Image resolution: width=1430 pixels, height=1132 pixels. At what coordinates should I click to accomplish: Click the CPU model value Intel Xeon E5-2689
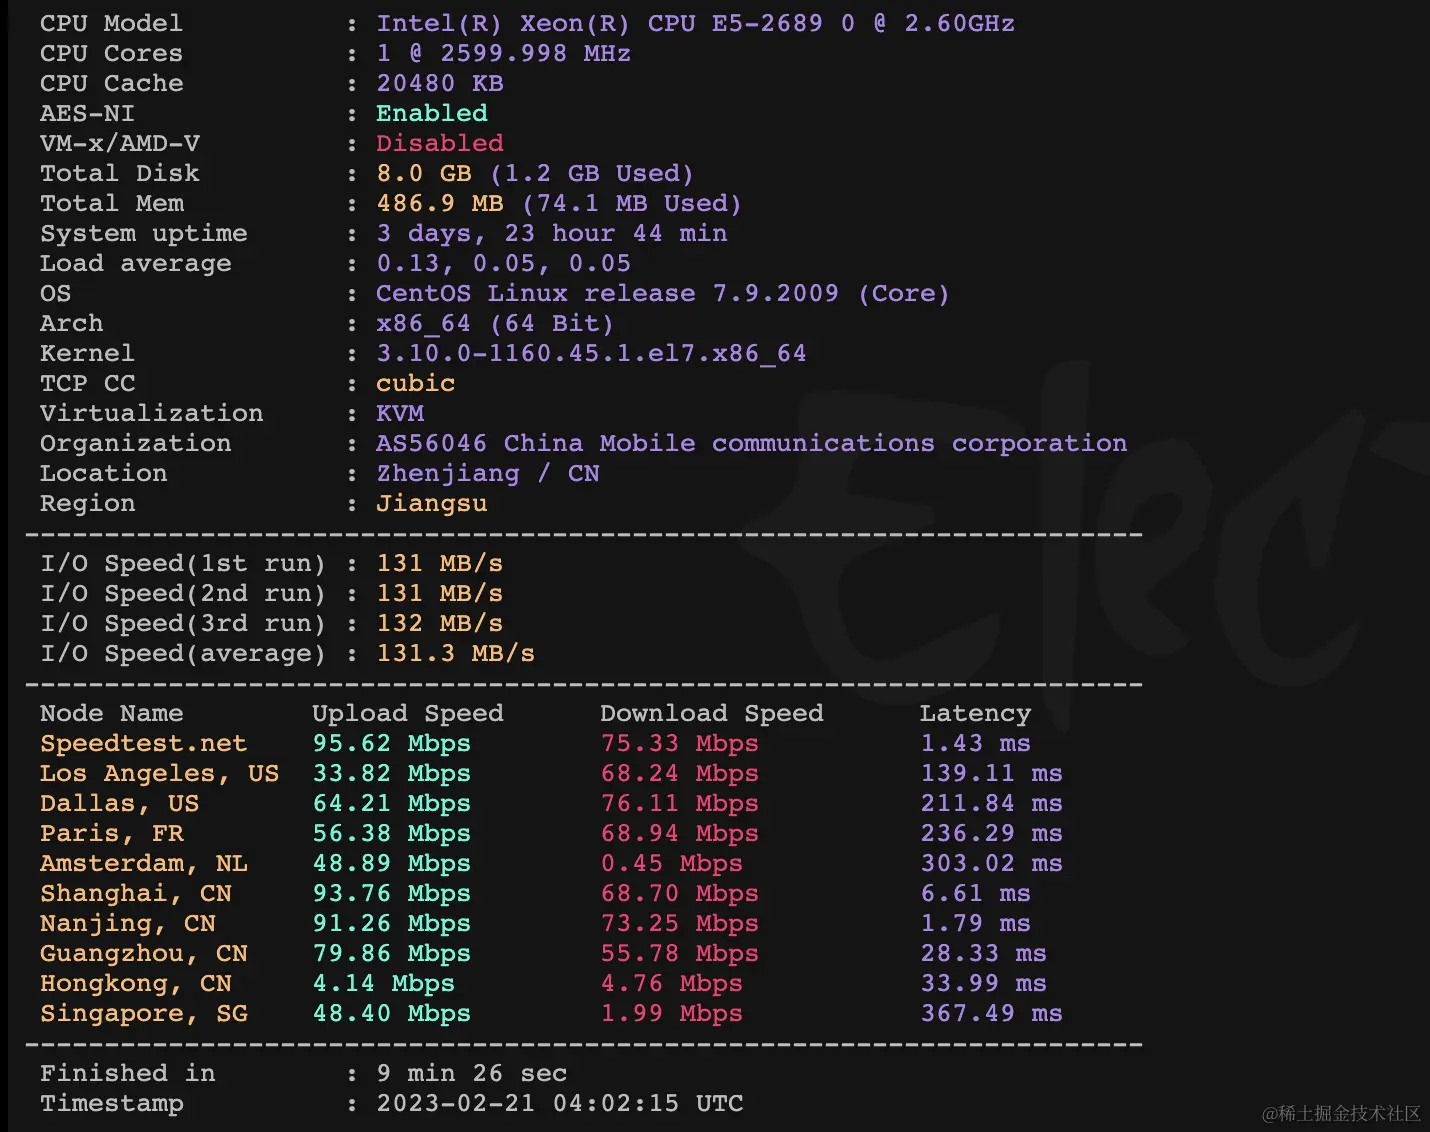point(695,23)
